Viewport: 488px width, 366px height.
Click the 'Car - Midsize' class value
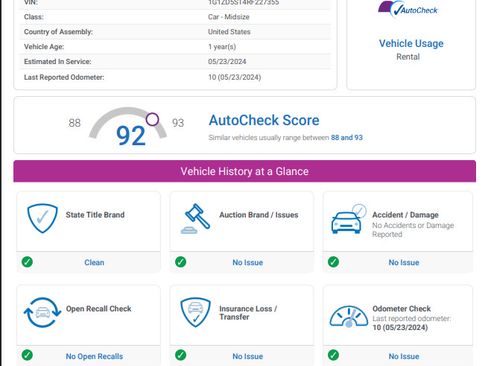click(x=229, y=17)
